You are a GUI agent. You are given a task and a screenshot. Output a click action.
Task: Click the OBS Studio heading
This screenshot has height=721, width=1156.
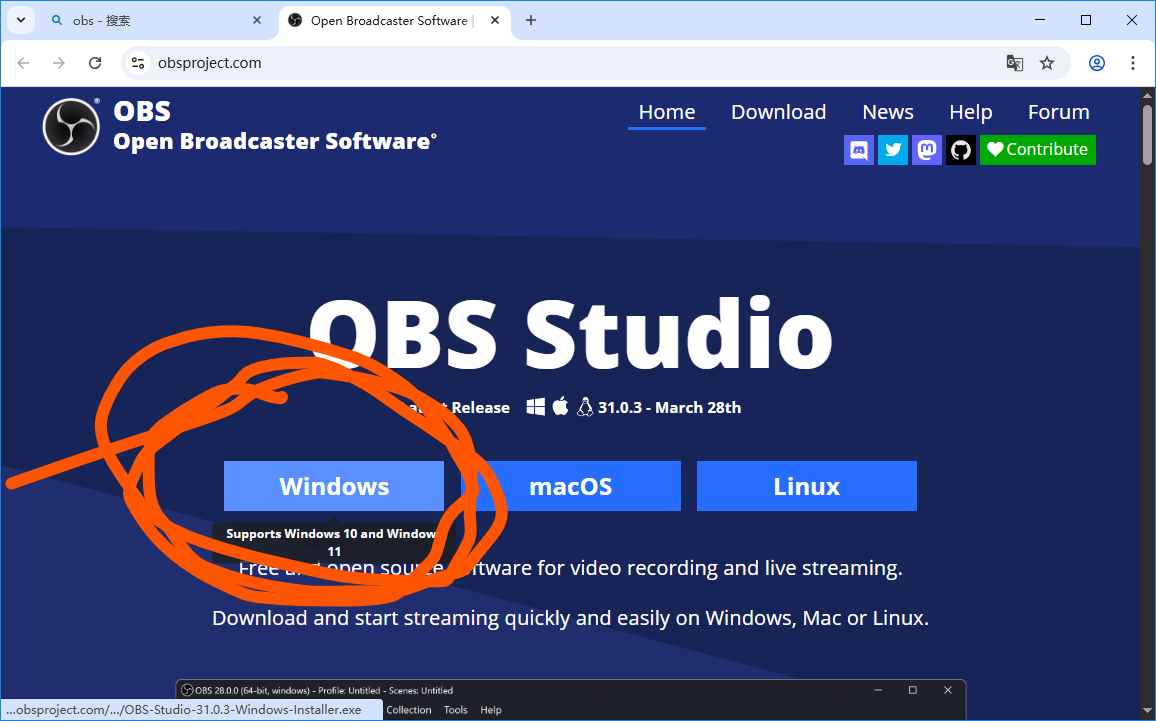click(x=571, y=333)
